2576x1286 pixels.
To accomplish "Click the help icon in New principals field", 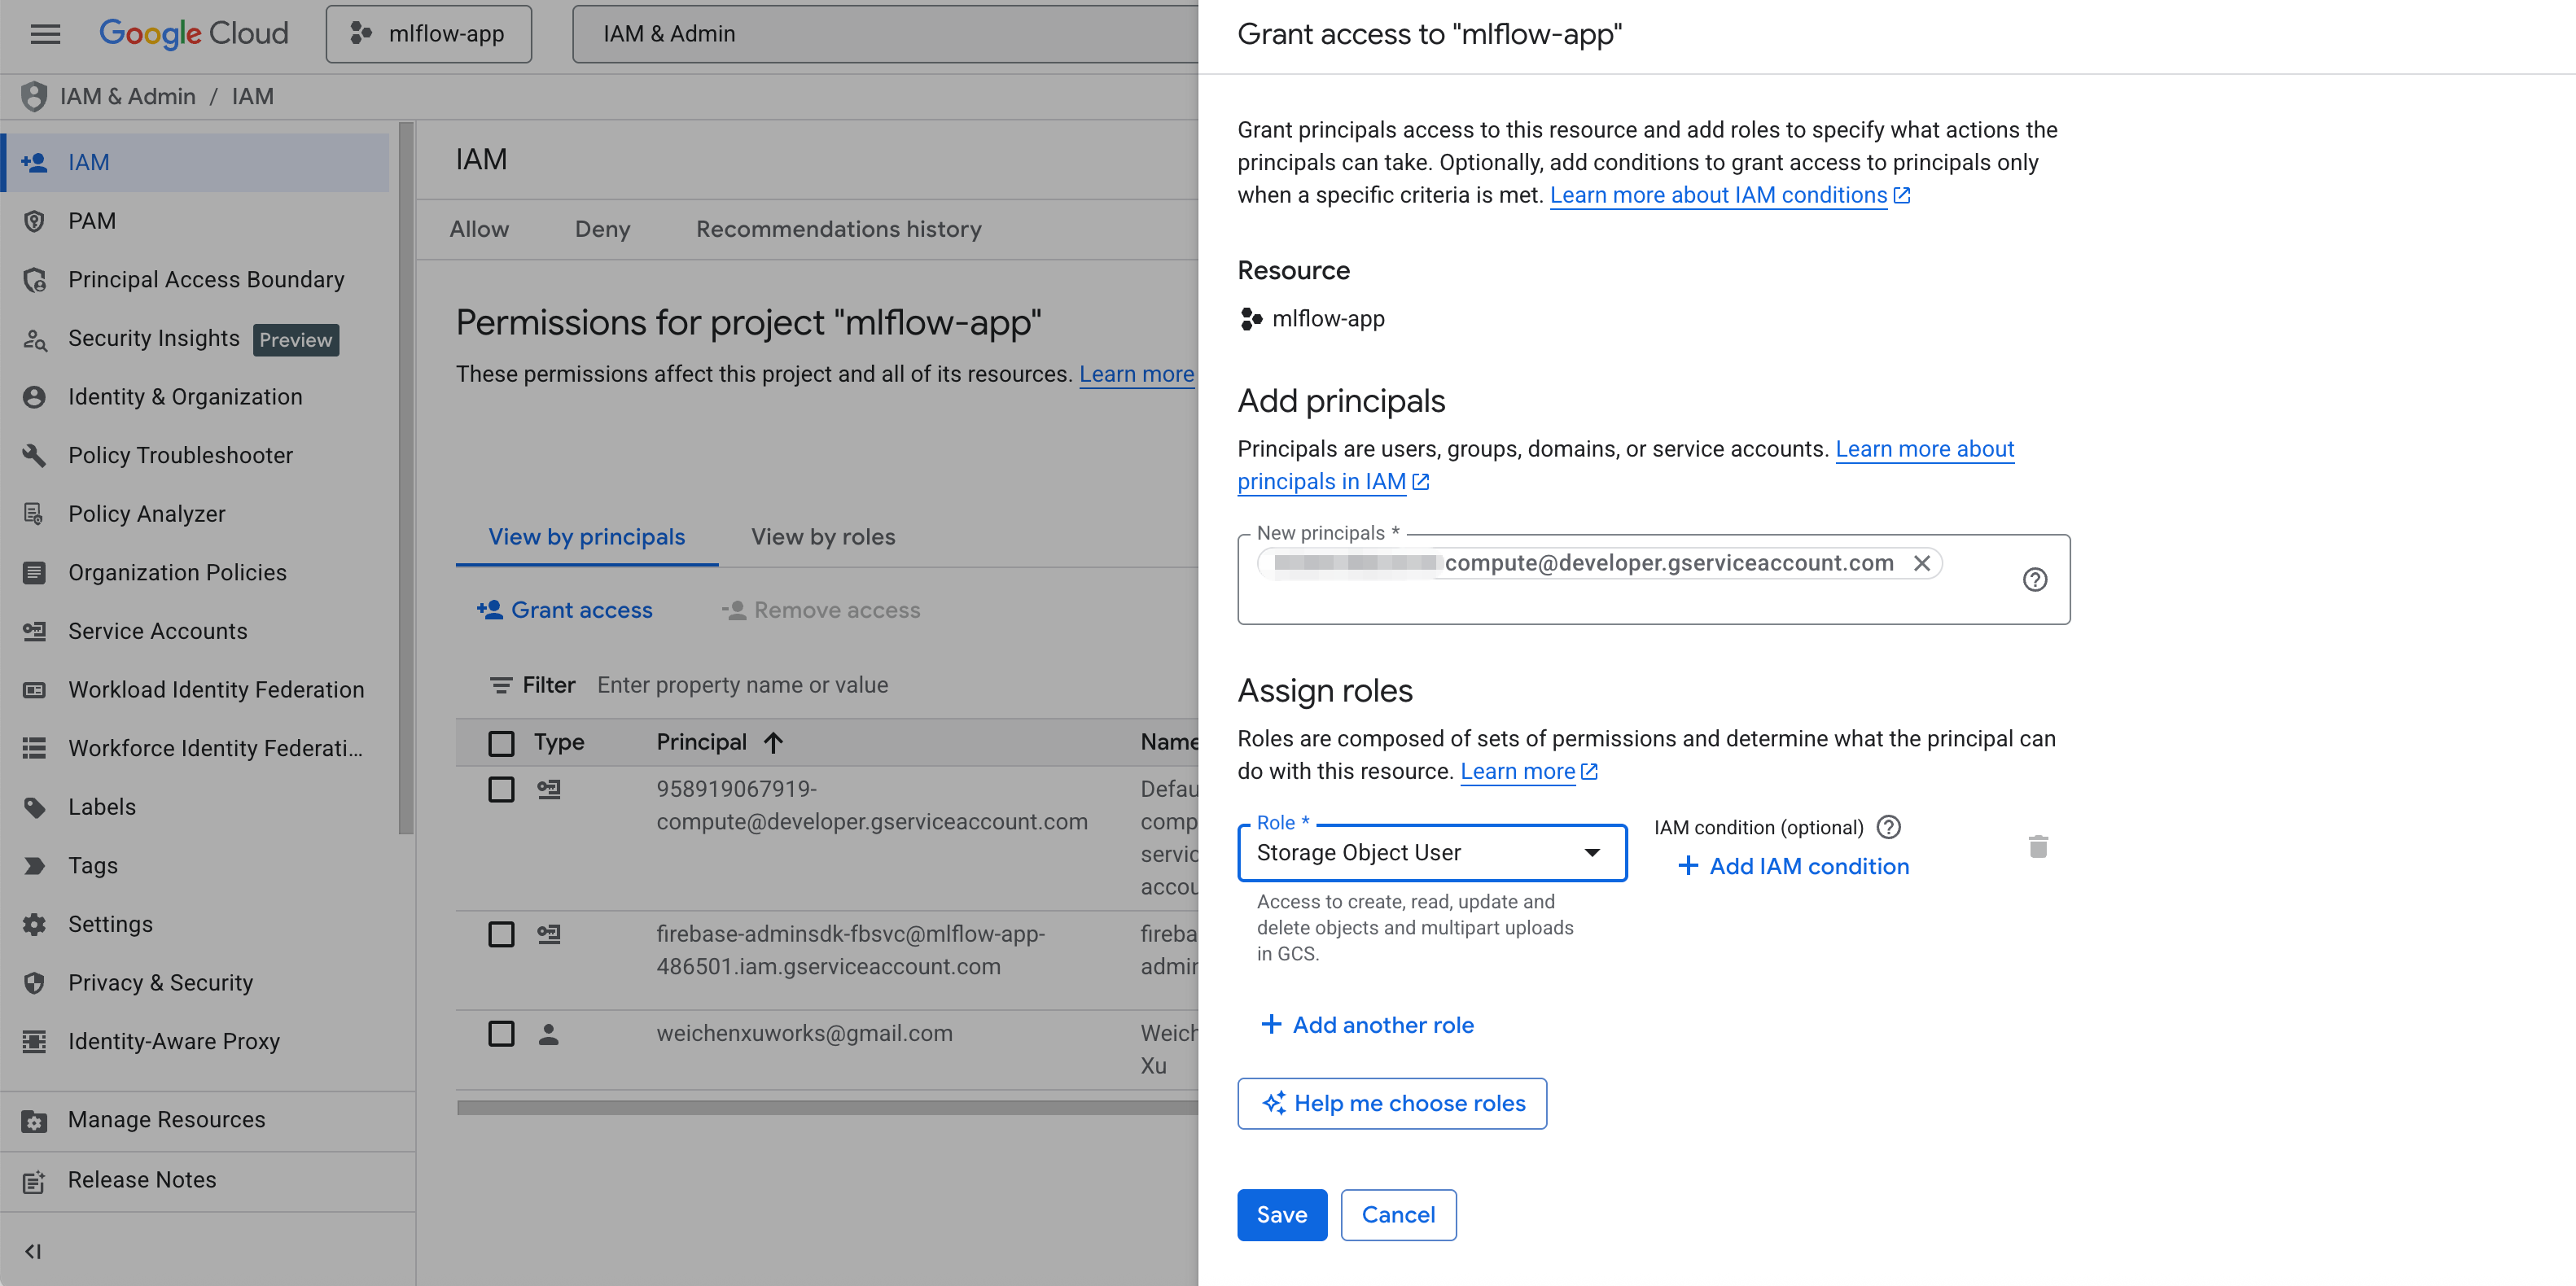I will point(2034,580).
